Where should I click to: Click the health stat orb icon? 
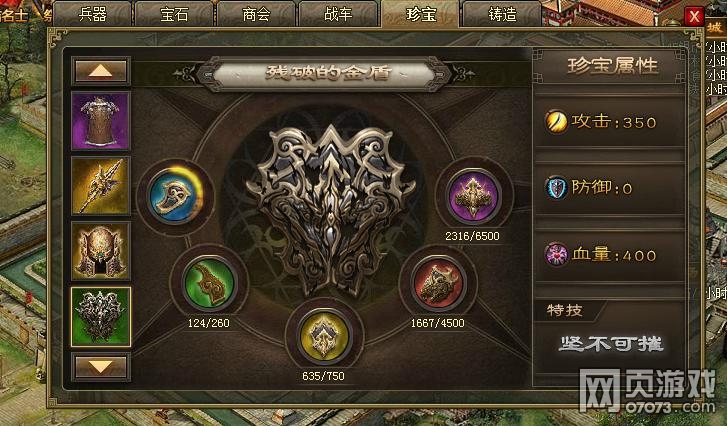point(556,254)
